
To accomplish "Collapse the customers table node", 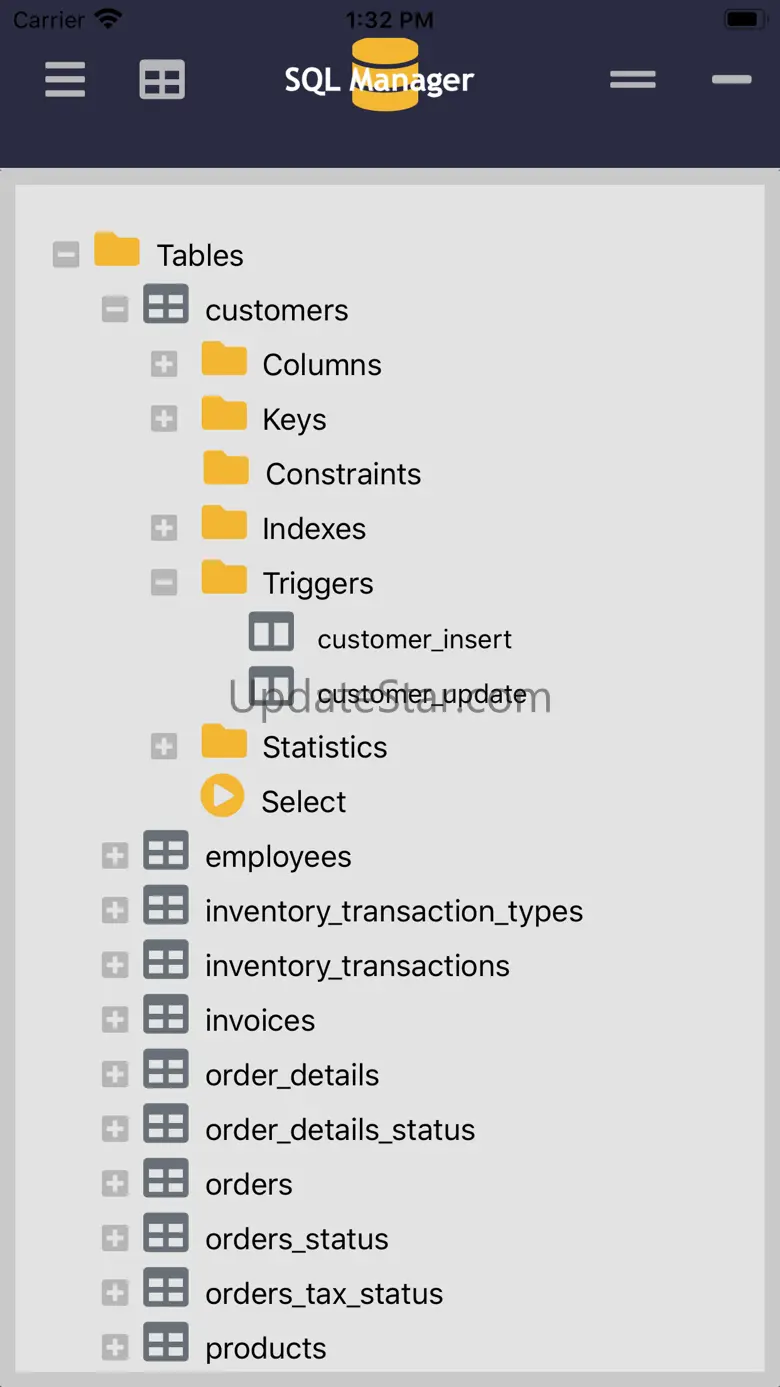I will [x=115, y=310].
